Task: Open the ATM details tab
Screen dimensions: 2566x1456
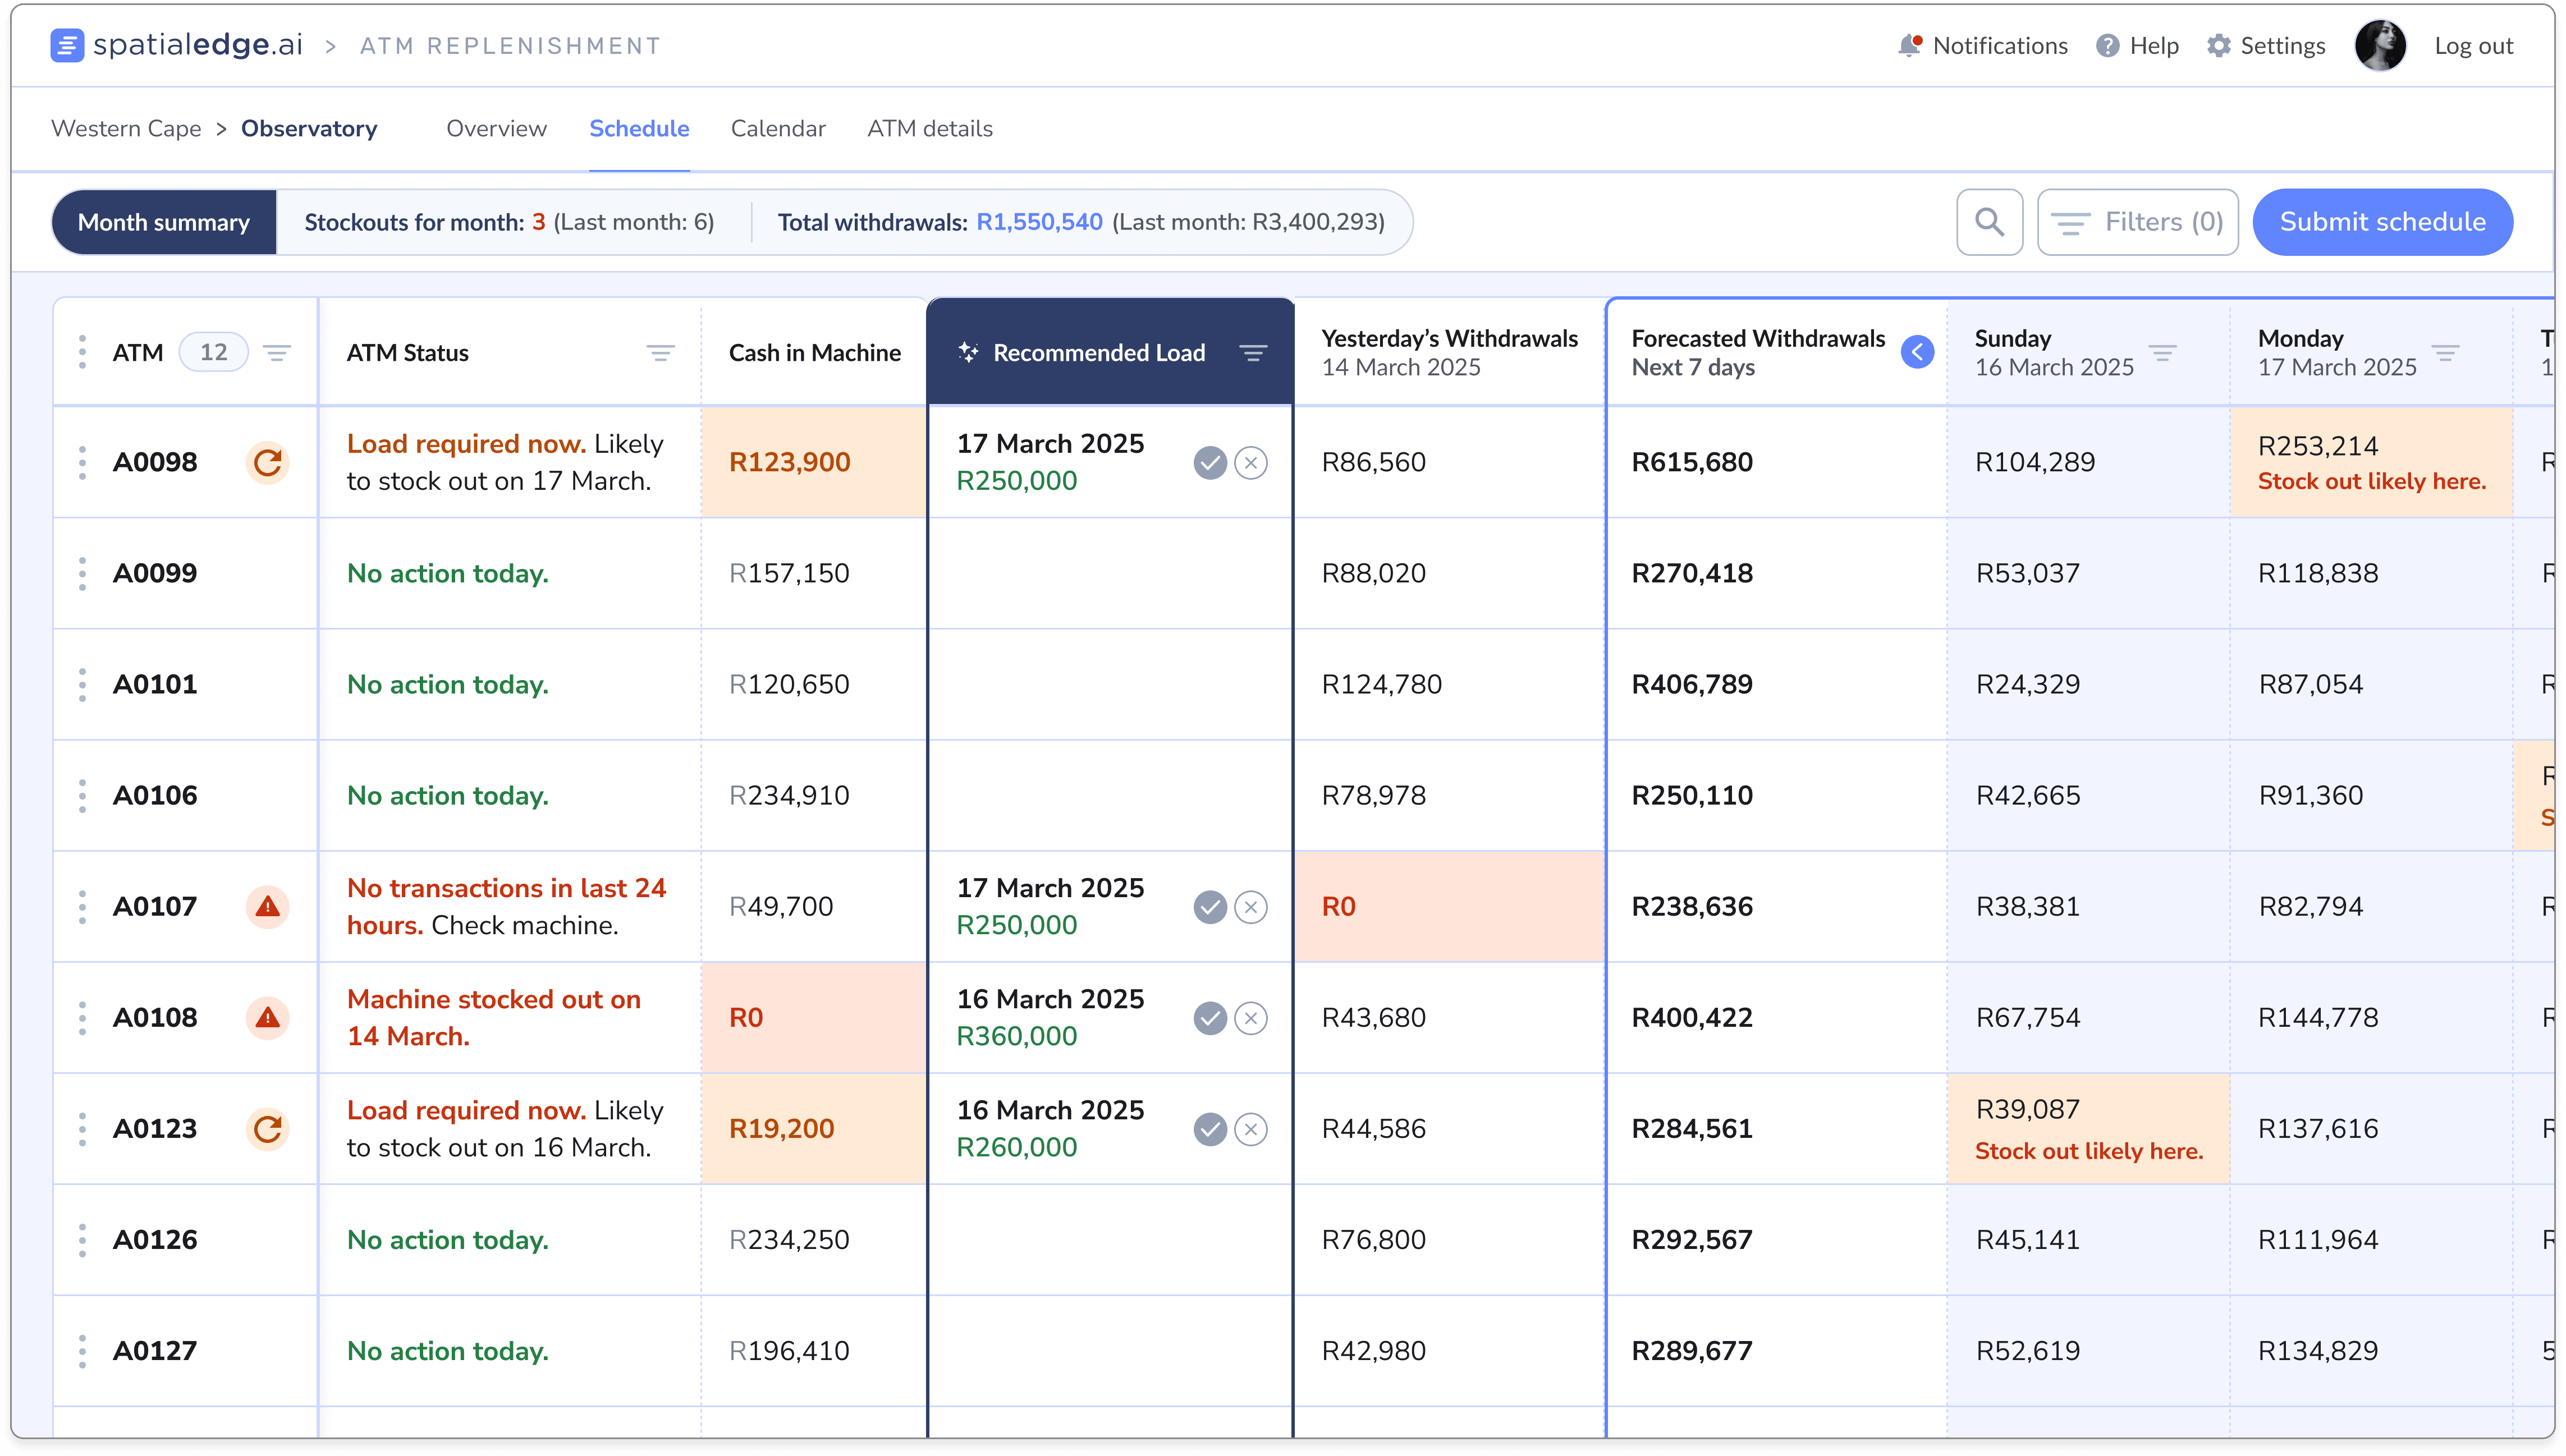Action: (x=929, y=129)
